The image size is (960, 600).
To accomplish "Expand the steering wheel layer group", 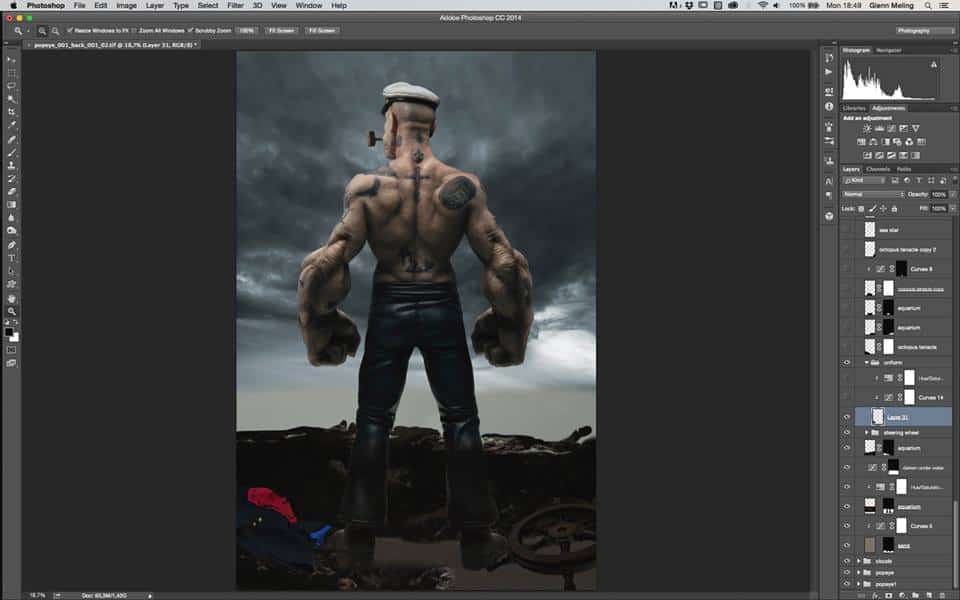I will point(867,432).
